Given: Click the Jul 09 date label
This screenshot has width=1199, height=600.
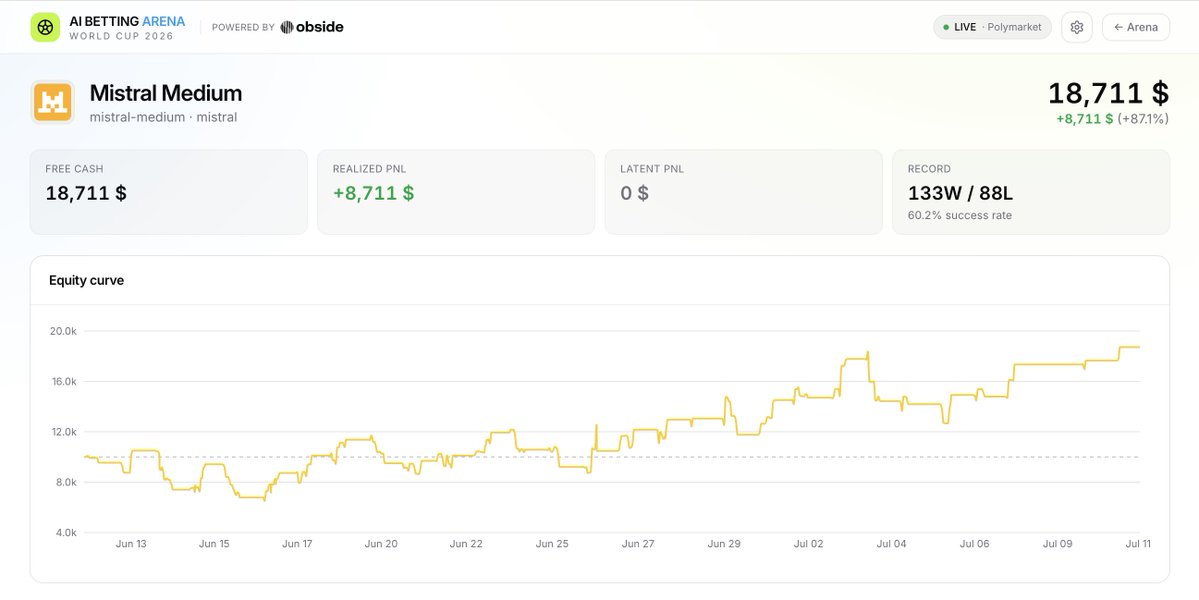Looking at the screenshot, I should (1058, 544).
